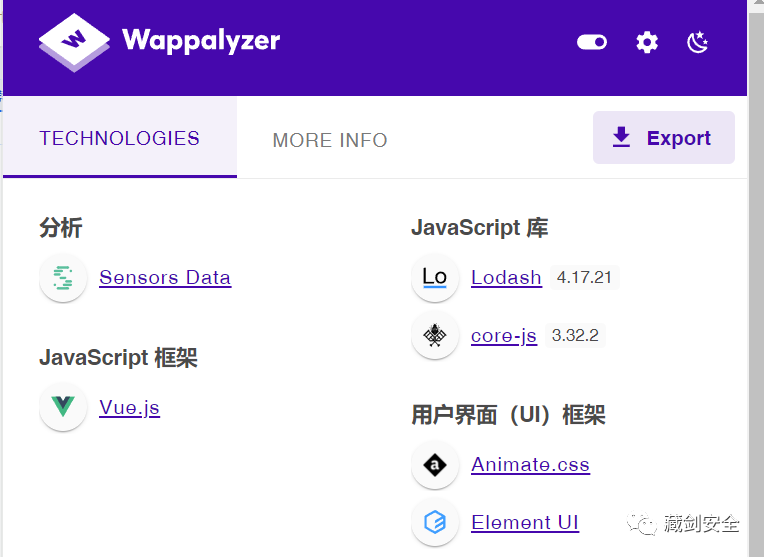Click the JavaScript 框架 category heading
Image resolution: width=764 pixels, height=557 pixels.
coord(118,357)
